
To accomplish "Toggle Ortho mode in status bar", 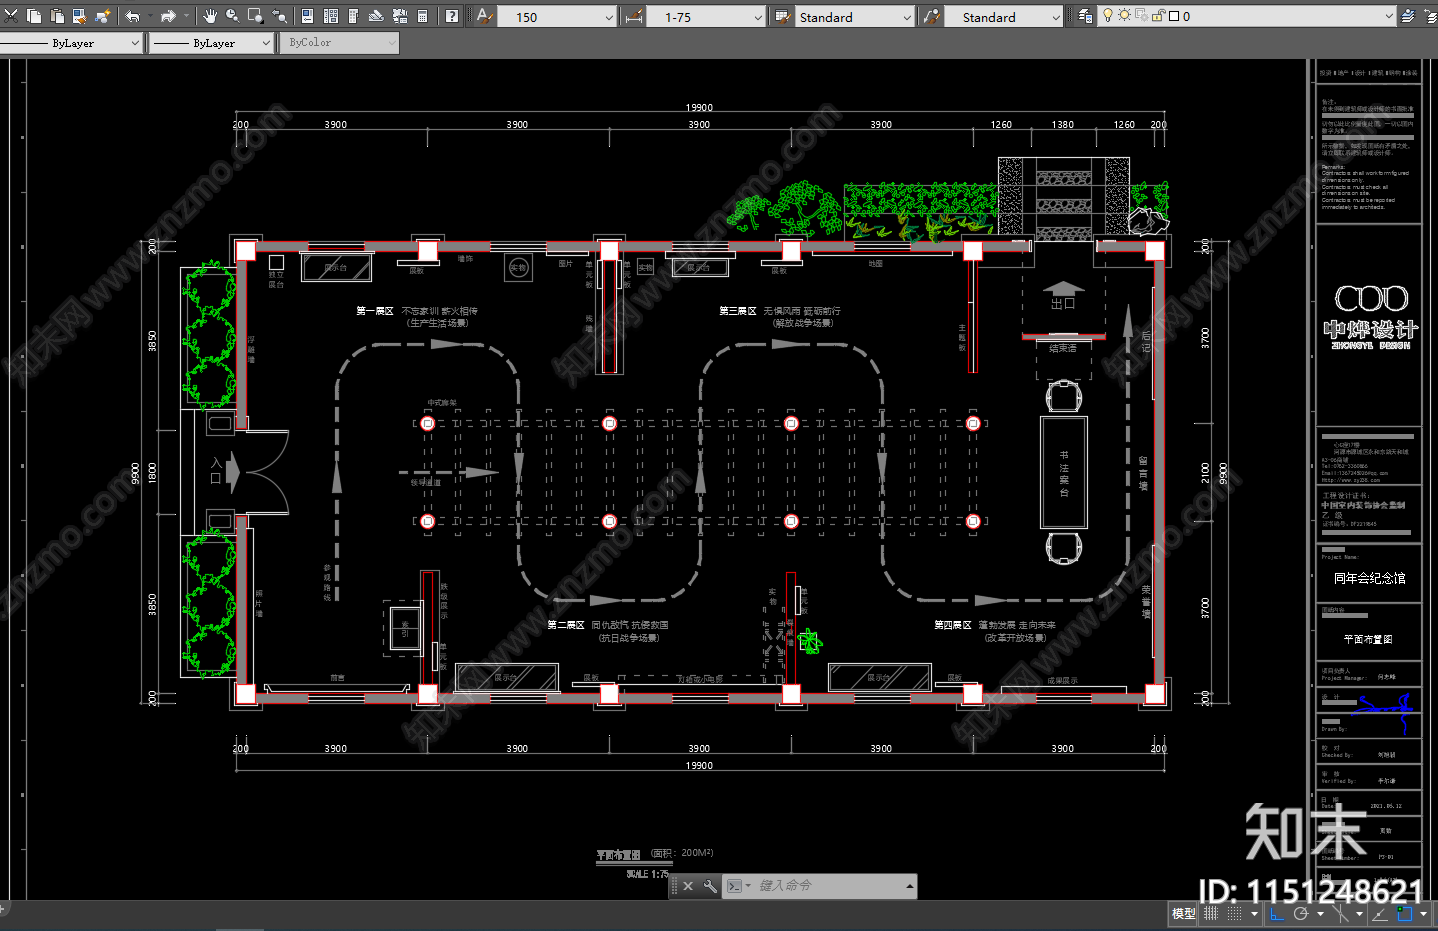I will point(1277,913).
